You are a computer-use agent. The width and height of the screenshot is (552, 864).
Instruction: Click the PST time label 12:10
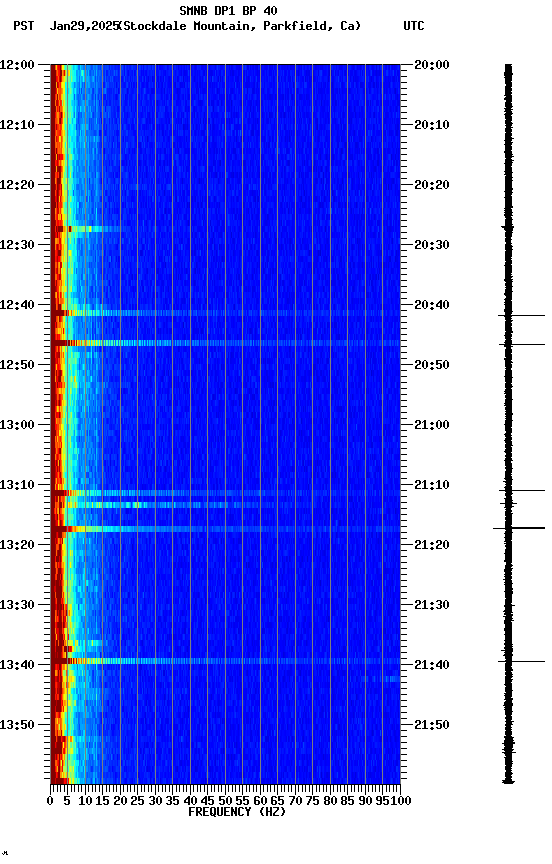pyautogui.click(x=17, y=125)
